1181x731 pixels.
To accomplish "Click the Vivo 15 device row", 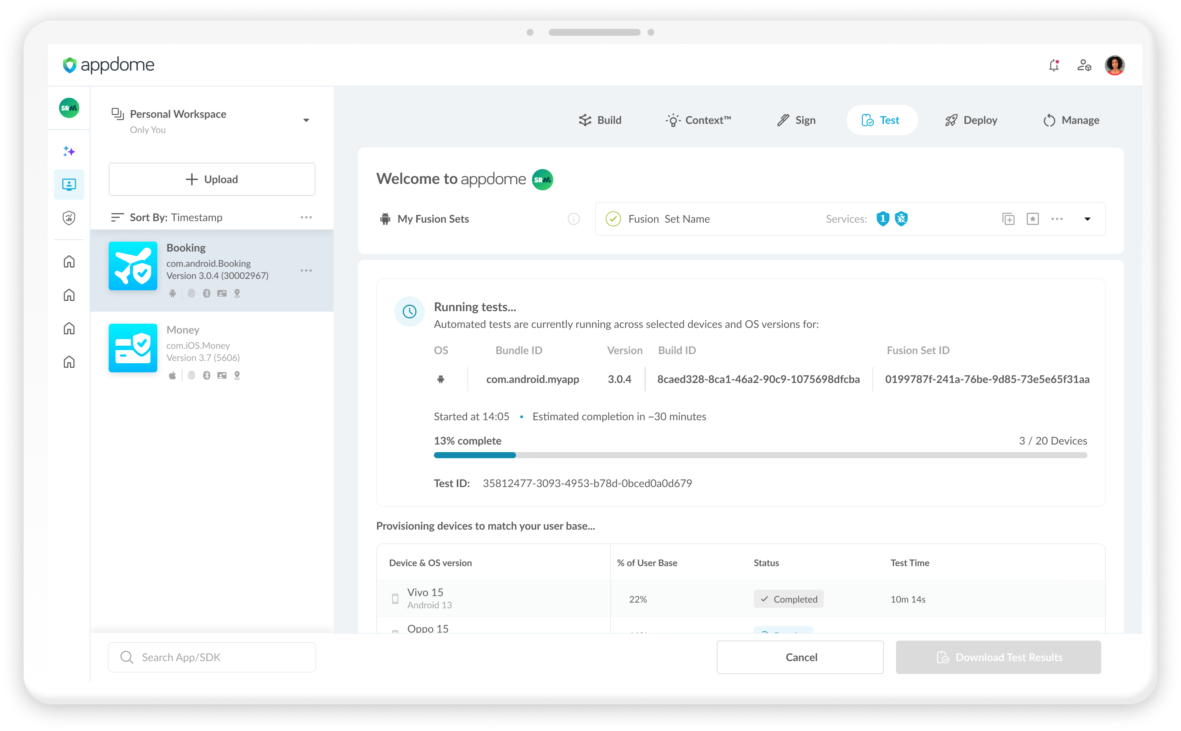I will point(741,599).
